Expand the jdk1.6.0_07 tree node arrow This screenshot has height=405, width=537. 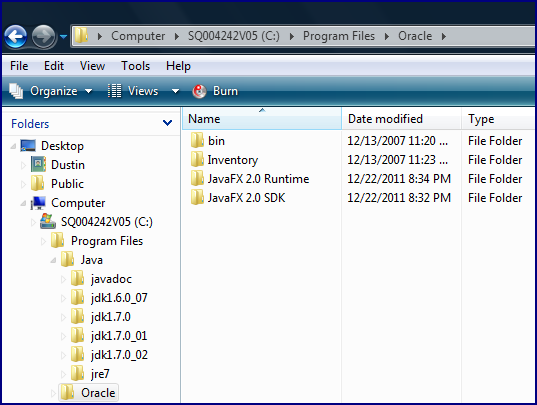63,298
